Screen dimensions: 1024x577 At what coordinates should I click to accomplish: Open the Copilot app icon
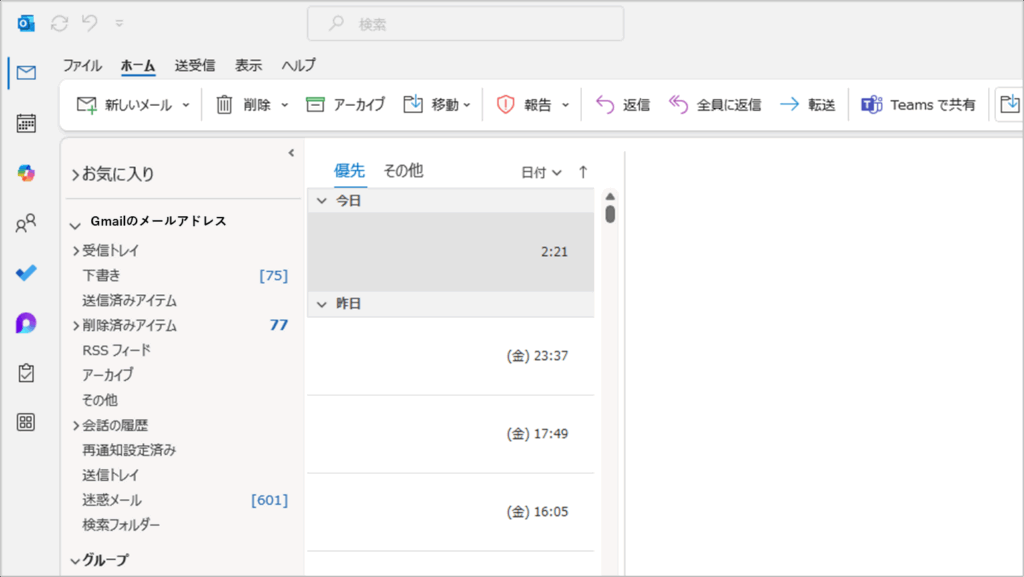pos(27,173)
